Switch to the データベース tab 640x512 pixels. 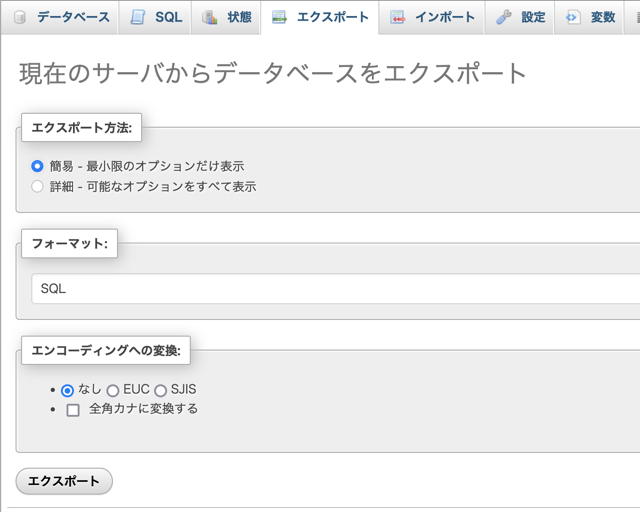click(x=73, y=17)
